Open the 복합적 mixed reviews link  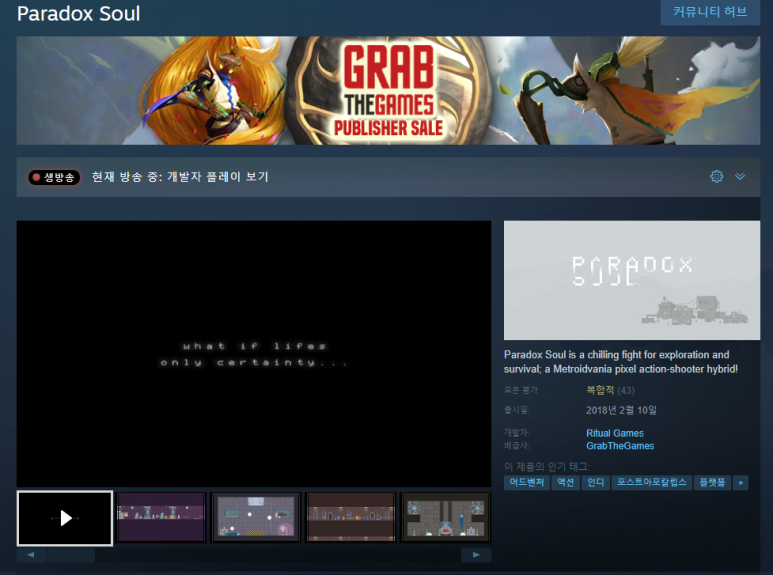pyautogui.click(x=600, y=390)
